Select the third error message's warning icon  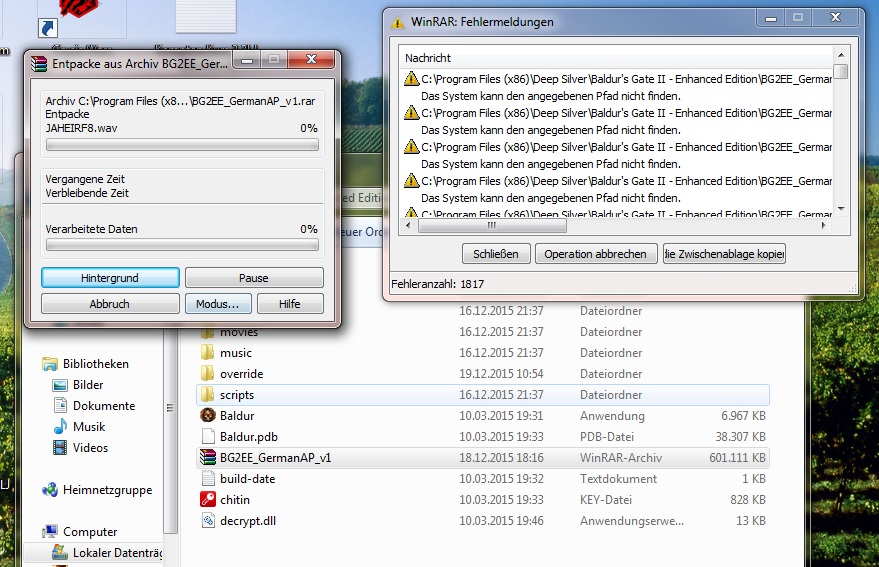coord(411,147)
